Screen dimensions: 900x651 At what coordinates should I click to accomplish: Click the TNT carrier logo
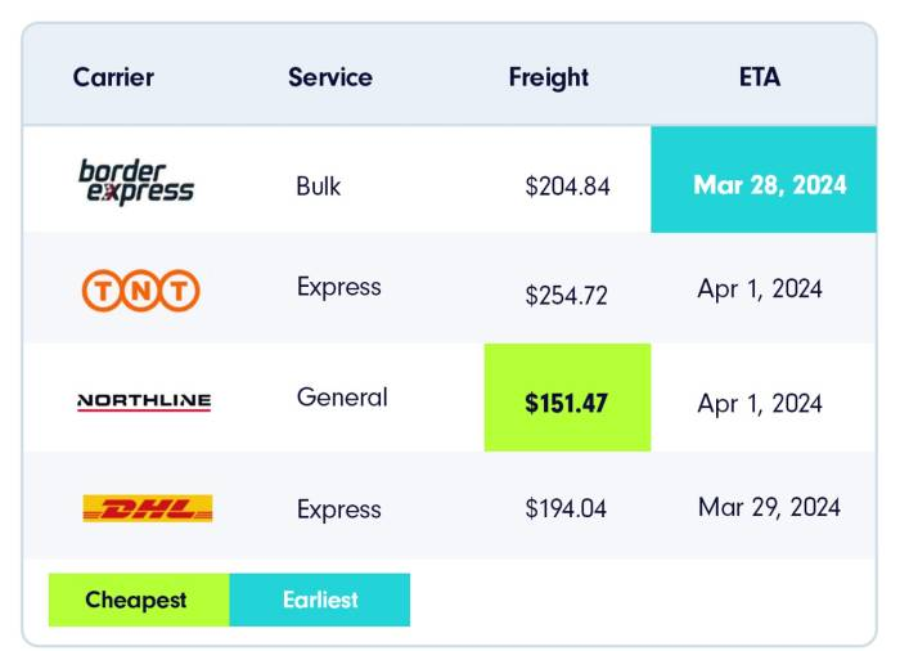(140, 291)
